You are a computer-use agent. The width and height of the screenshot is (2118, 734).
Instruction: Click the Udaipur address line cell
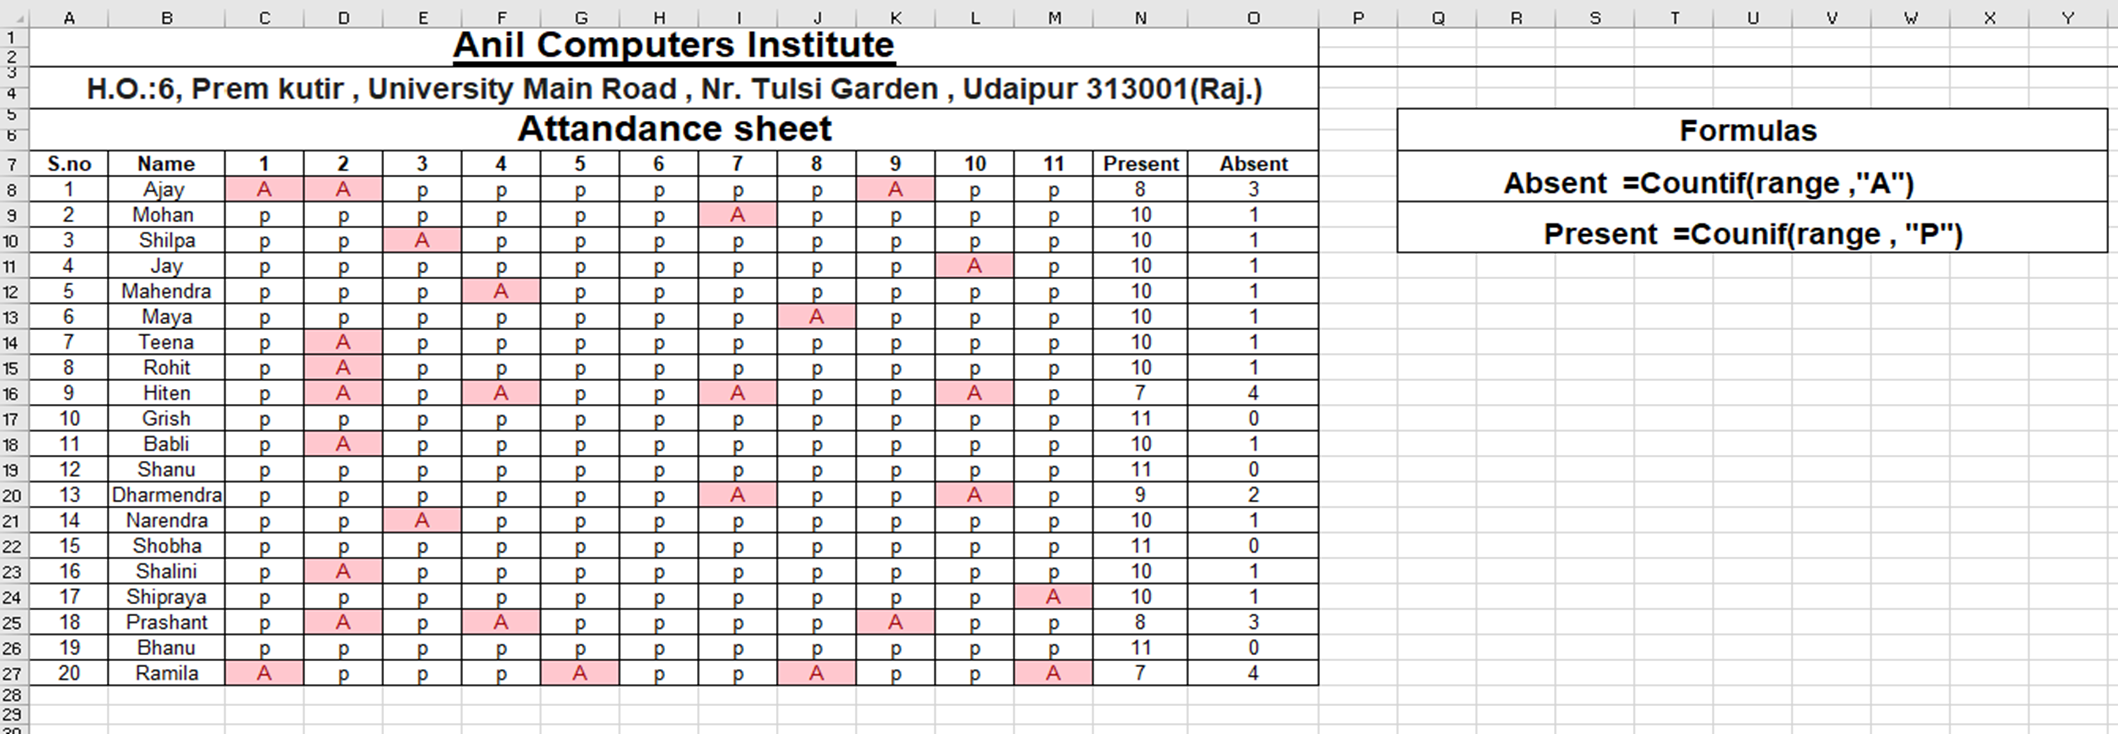(x=673, y=89)
